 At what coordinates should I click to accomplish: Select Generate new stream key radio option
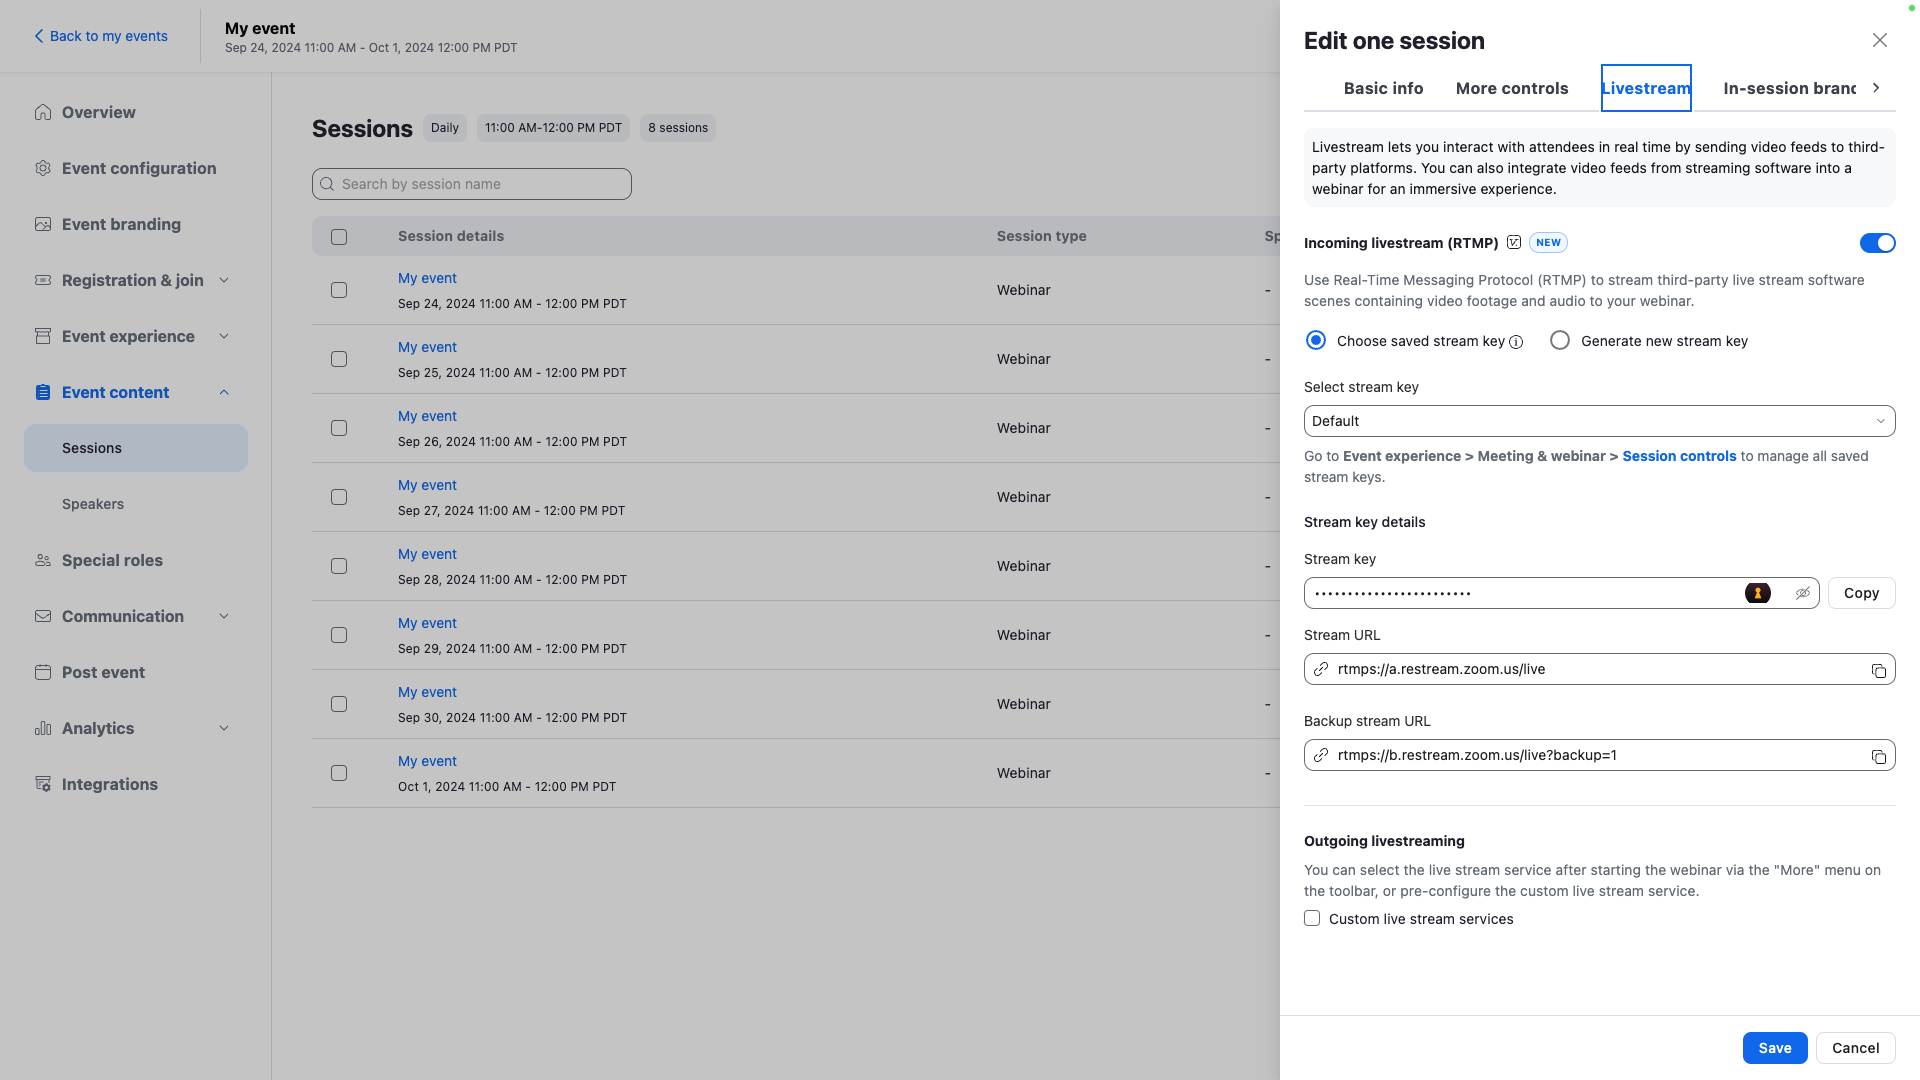[x=1559, y=341]
